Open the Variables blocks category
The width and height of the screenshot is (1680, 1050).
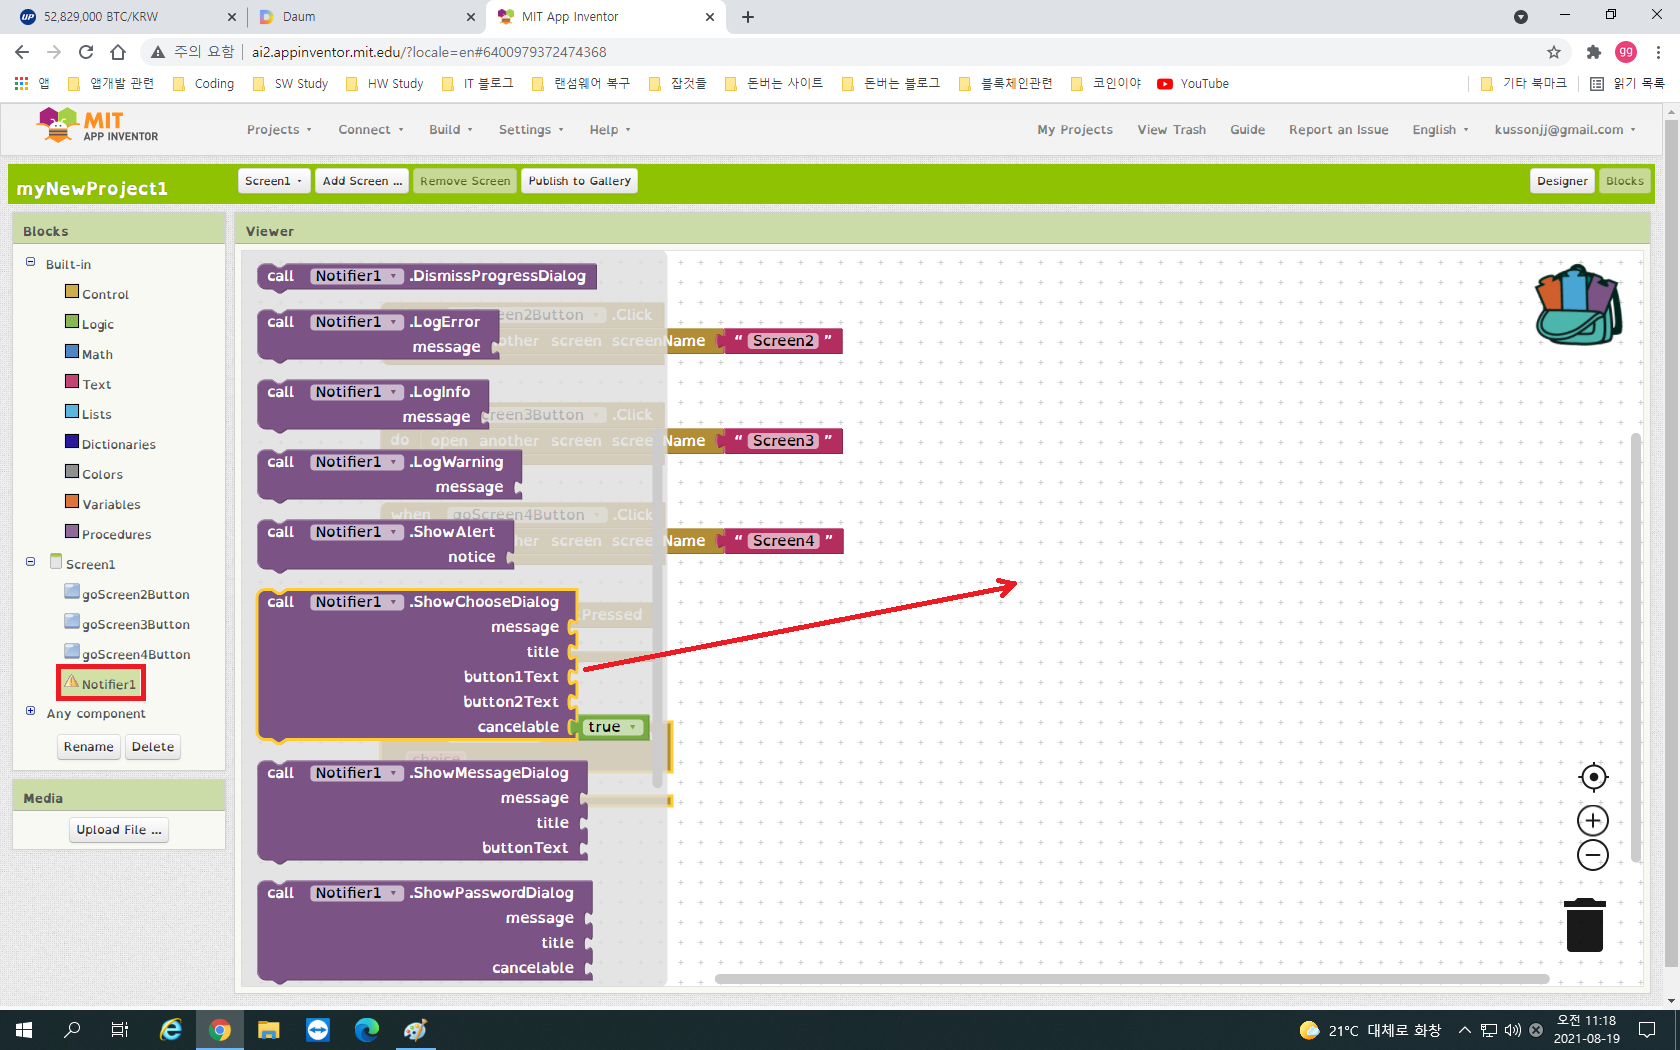[x=111, y=504]
